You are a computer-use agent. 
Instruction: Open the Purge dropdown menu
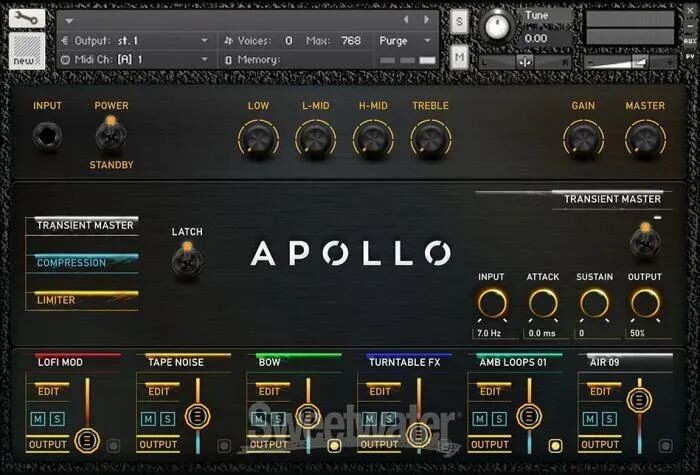coord(406,41)
